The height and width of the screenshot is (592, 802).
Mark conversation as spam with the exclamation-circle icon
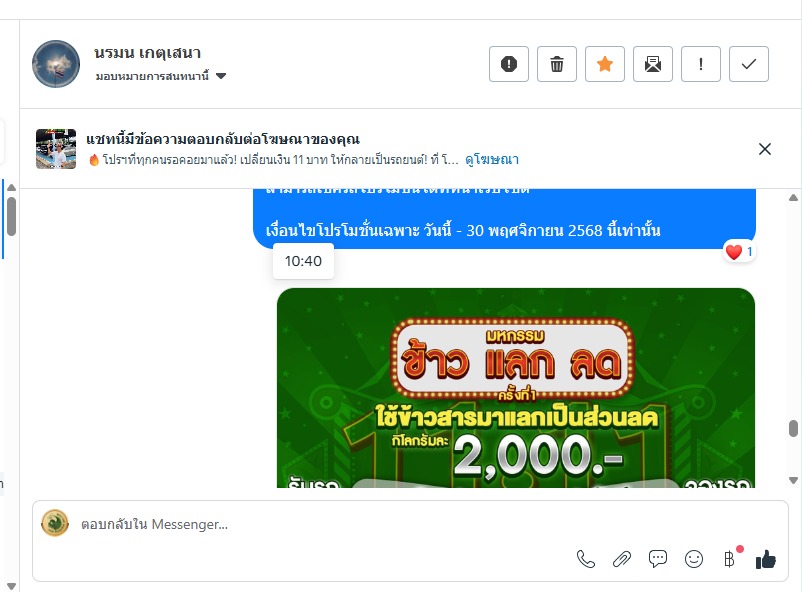tap(508, 64)
